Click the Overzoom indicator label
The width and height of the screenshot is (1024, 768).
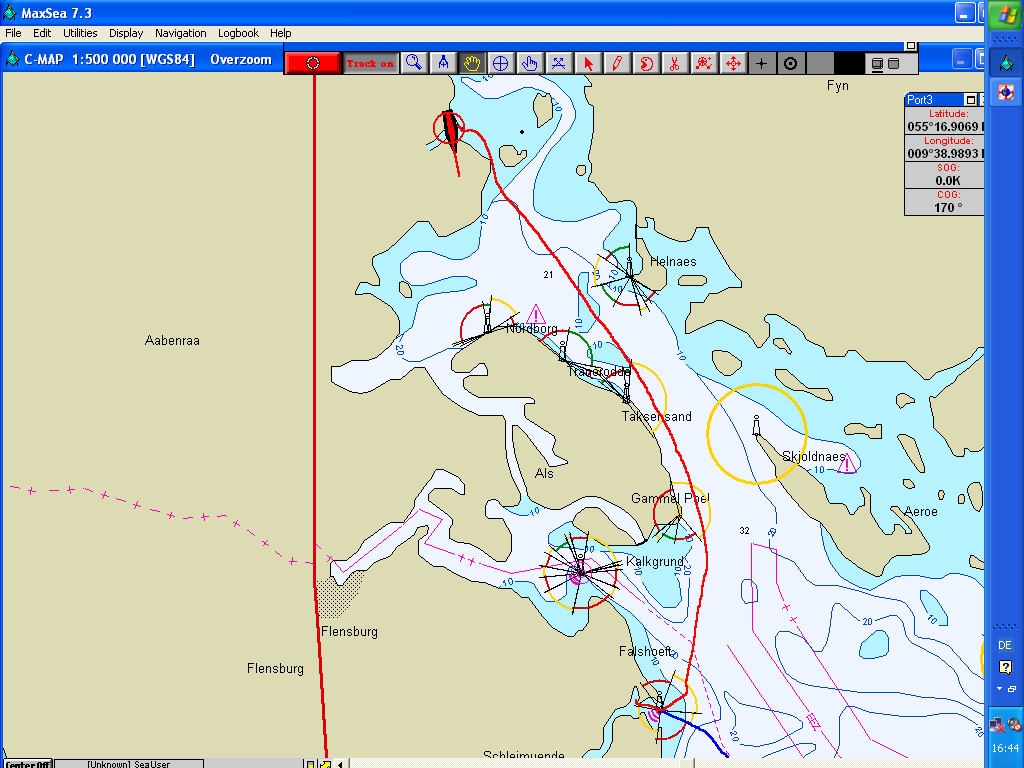click(240, 59)
